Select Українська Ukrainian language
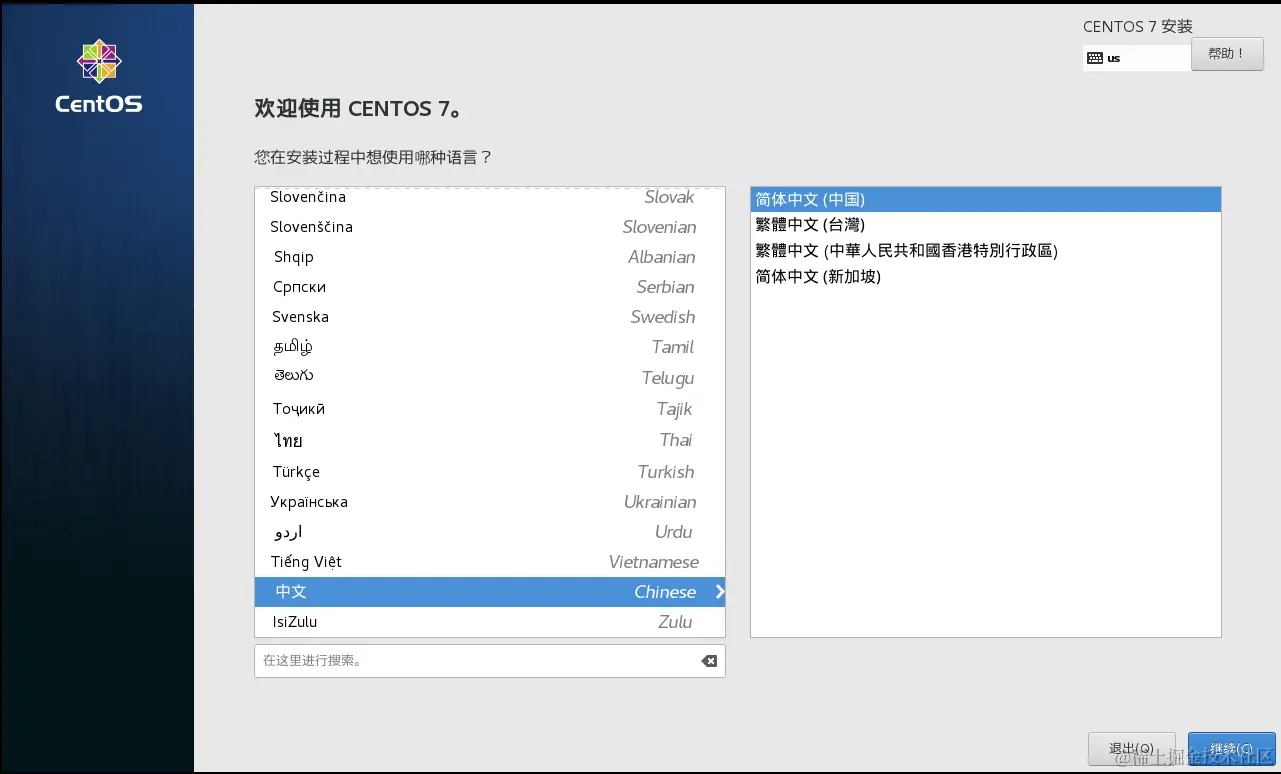 [x=490, y=502]
